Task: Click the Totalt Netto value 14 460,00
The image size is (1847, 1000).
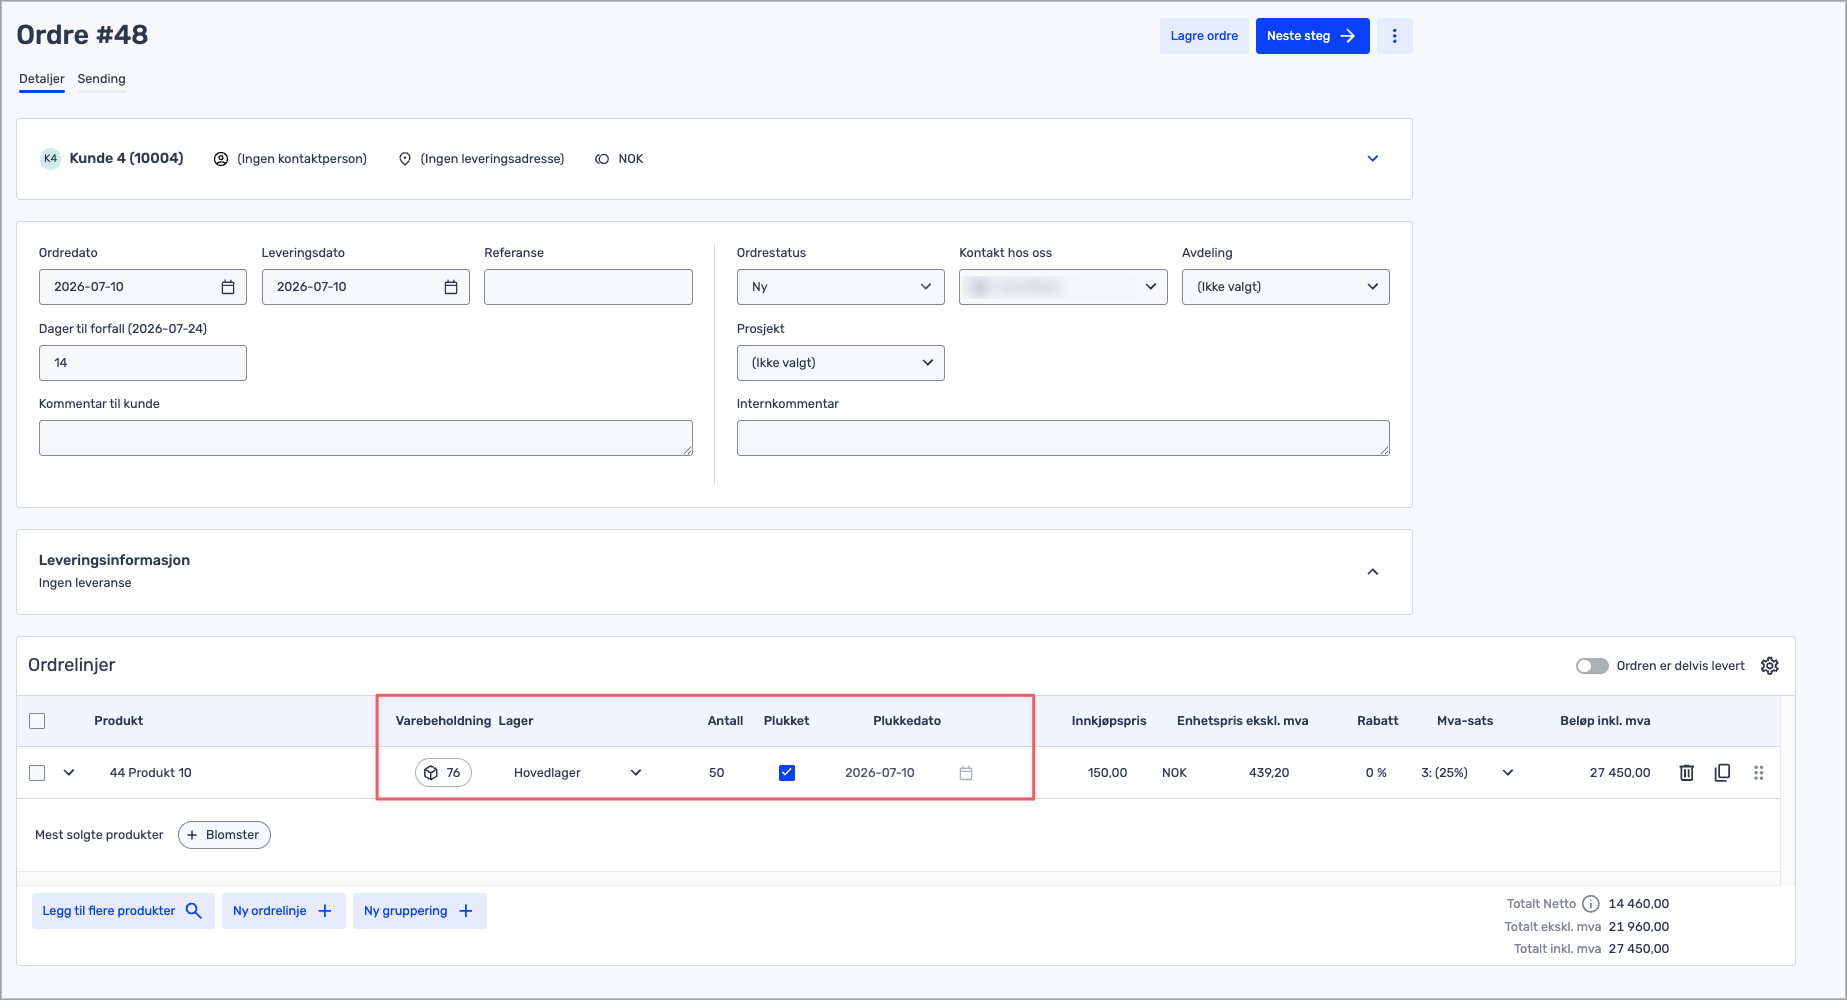Action: pyautogui.click(x=1639, y=904)
